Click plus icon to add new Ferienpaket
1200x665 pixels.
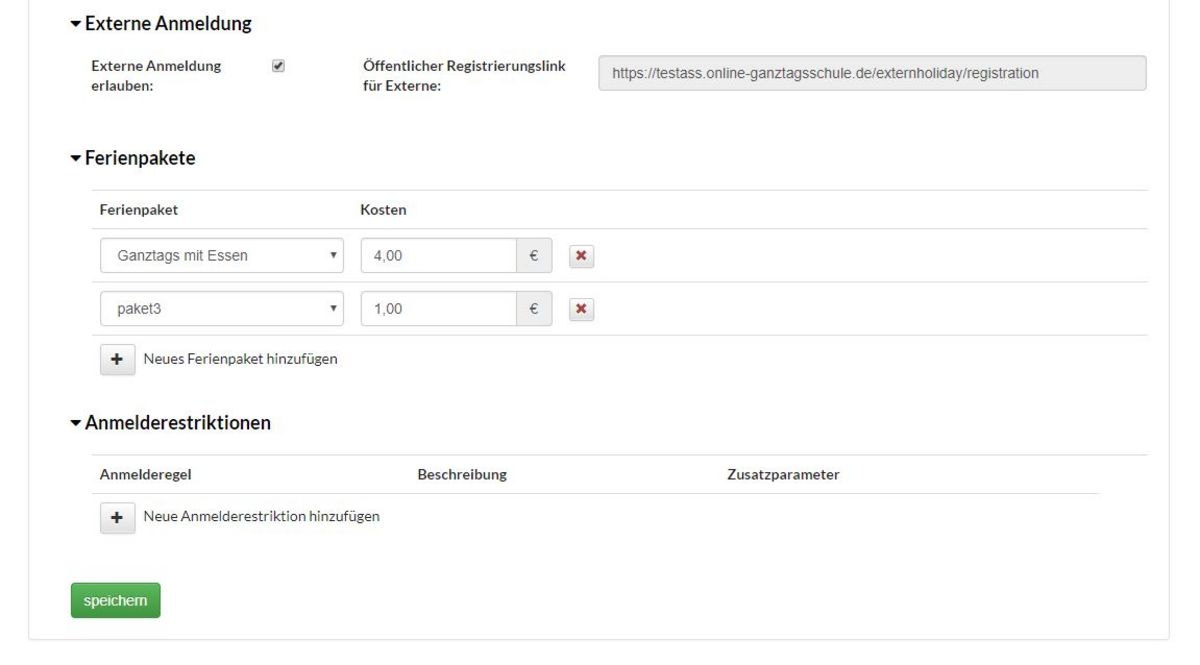pos(117,359)
